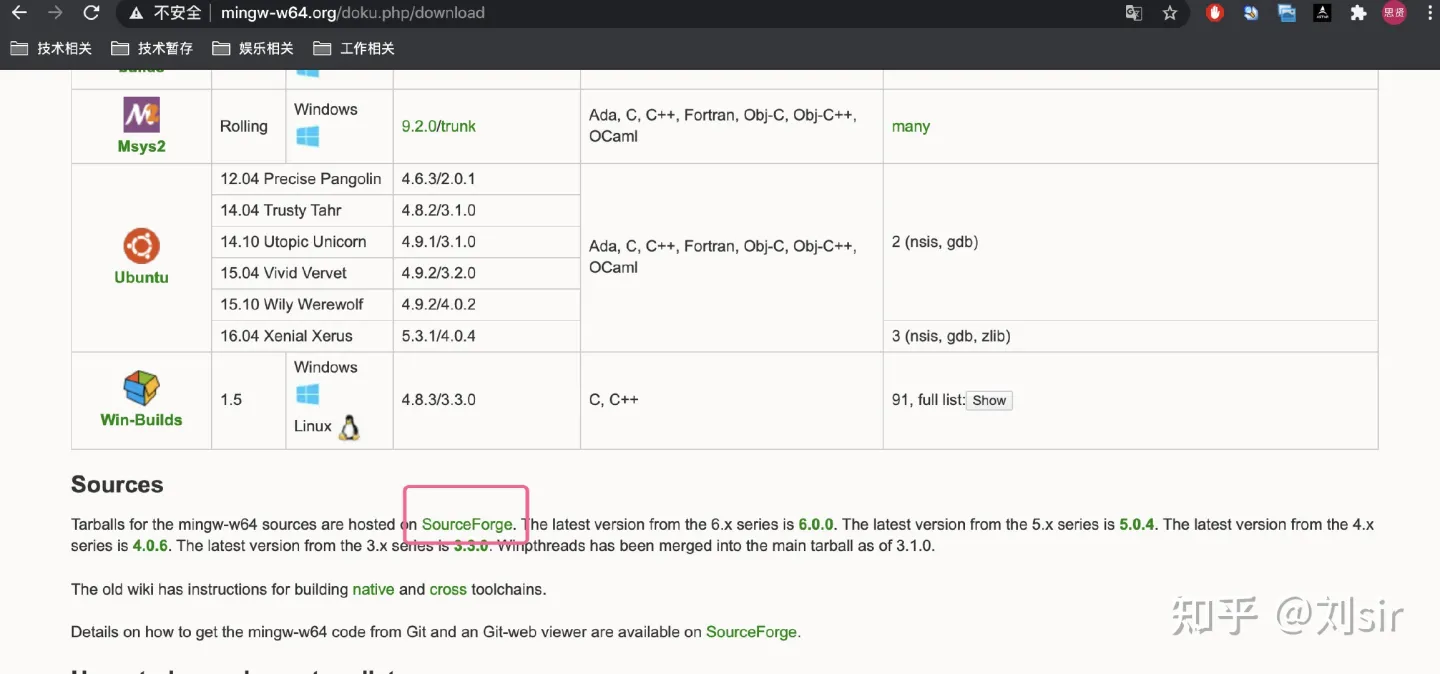Image resolution: width=1440 pixels, height=674 pixels.
Task: Click the 6.0.0 version link
Action: 816,524
